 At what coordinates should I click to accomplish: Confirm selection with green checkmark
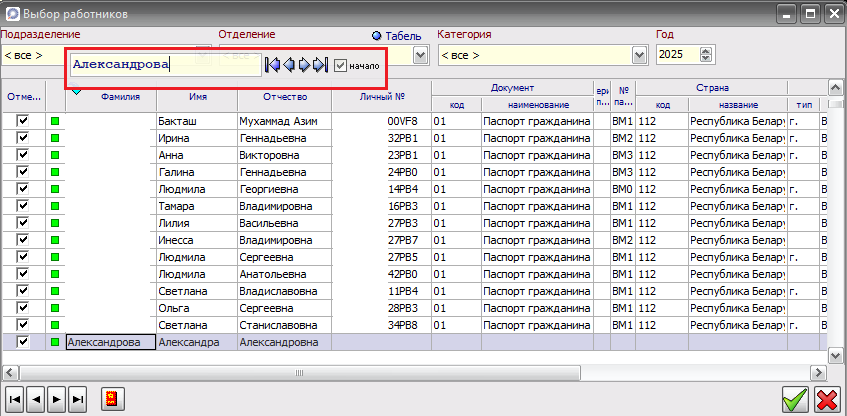[794, 400]
